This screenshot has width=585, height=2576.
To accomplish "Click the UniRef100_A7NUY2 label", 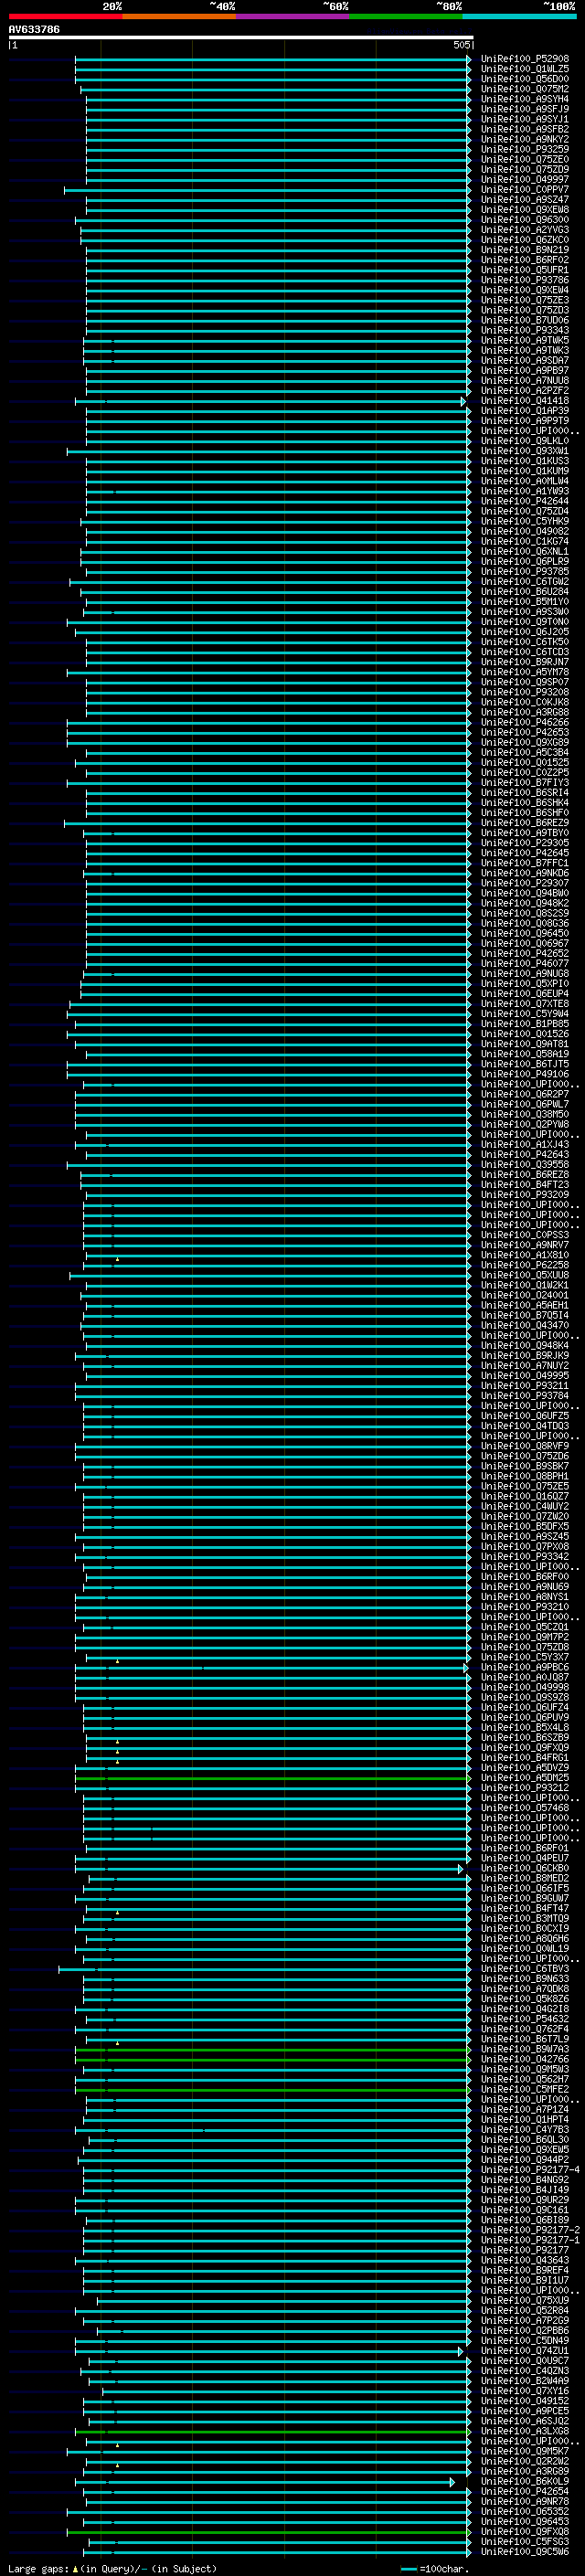I will (x=524, y=1366).
